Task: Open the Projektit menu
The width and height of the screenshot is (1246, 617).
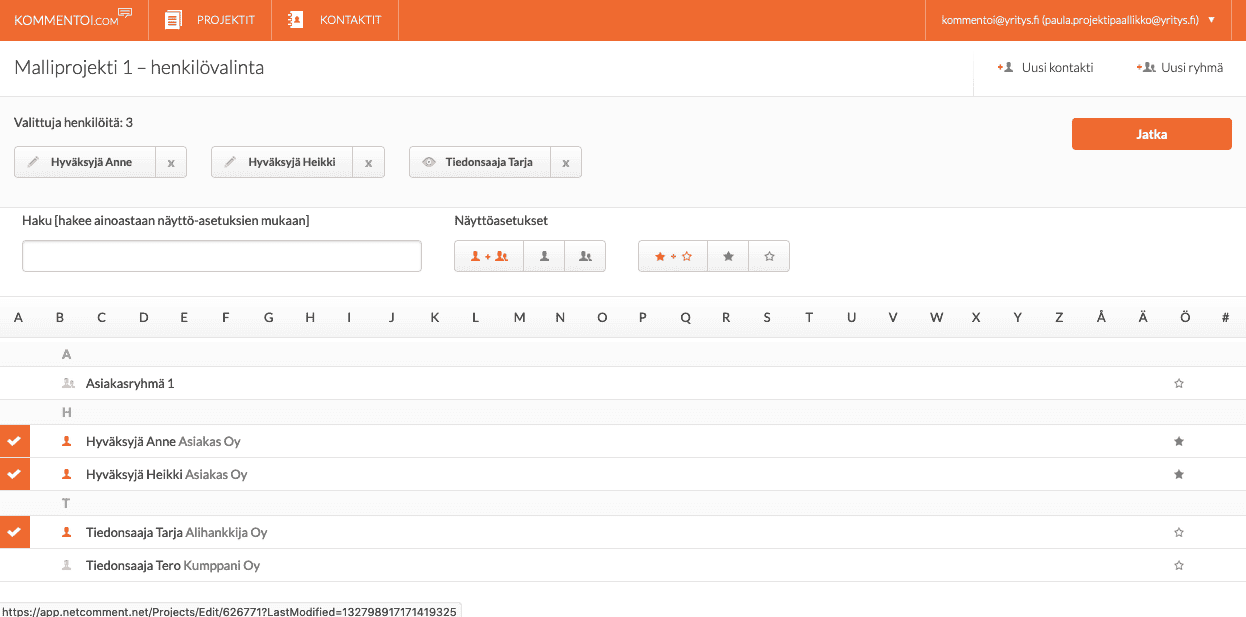Action: [210, 20]
